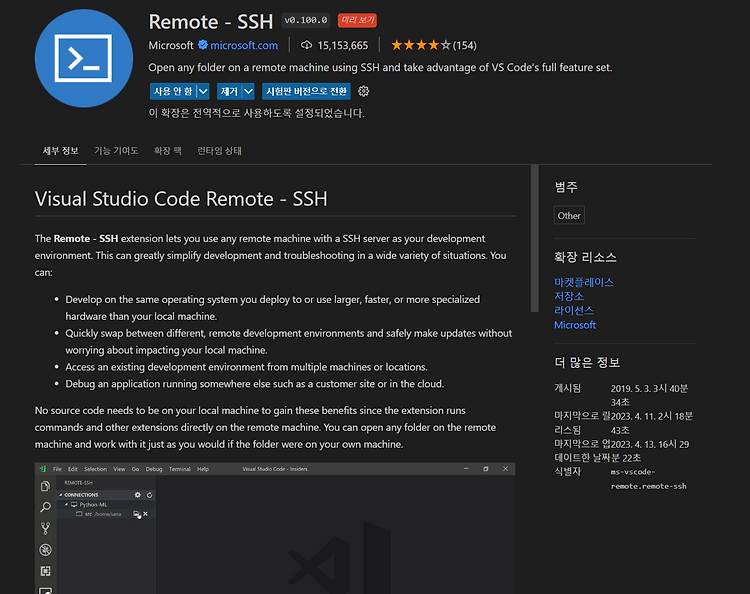Viewport: 750px width, 594px height.
Task: Click the install count cloud download icon
Action: point(306,45)
